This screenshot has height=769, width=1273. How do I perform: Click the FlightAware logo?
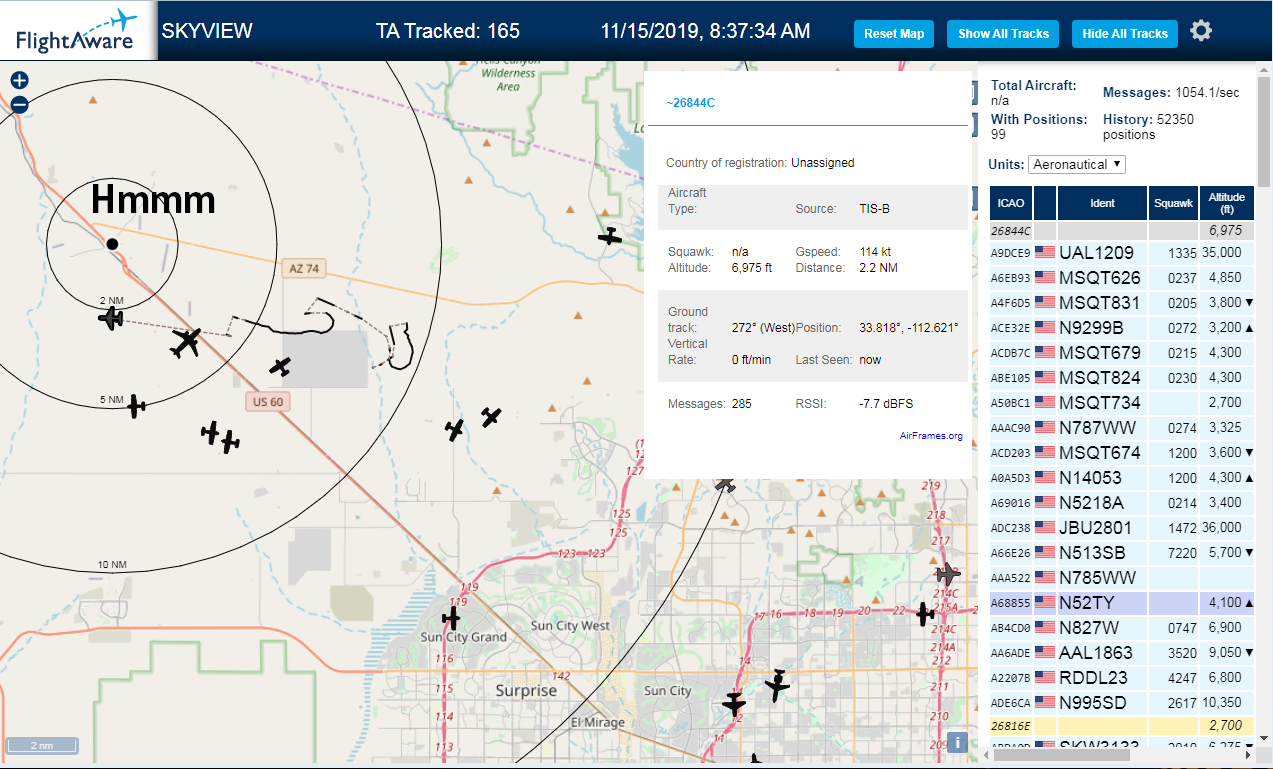tap(77, 30)
